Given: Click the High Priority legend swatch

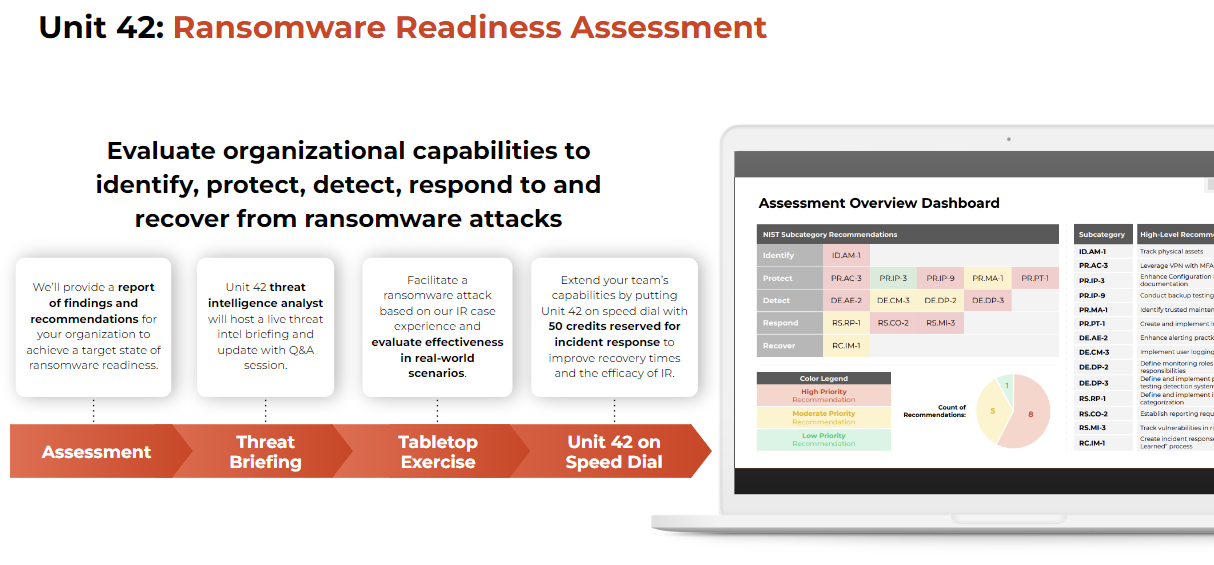Looking at the screenshot, I should [x=823, y=395].
